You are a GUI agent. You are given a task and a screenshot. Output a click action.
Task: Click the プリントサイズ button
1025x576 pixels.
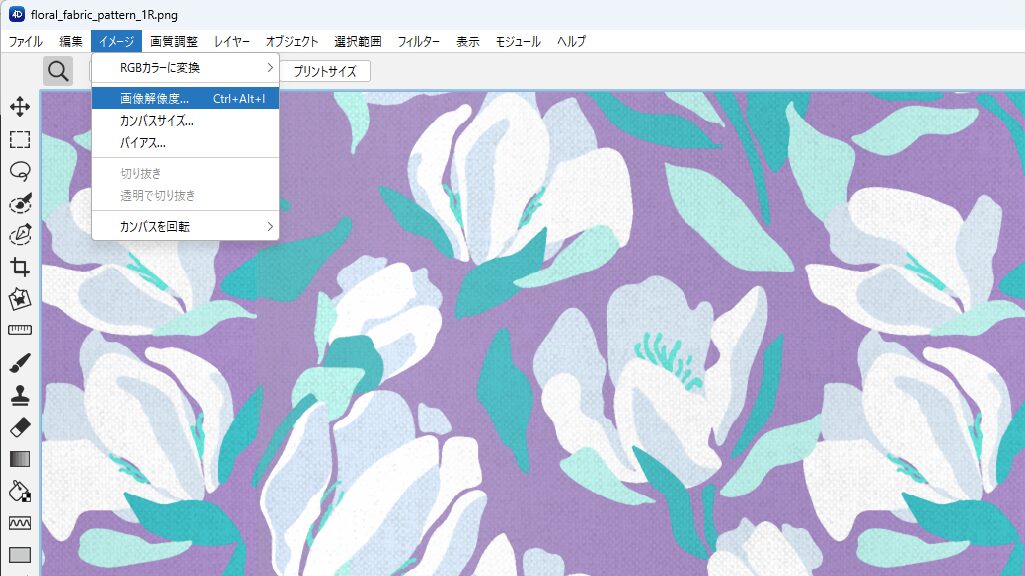click(x=325, y=71)
